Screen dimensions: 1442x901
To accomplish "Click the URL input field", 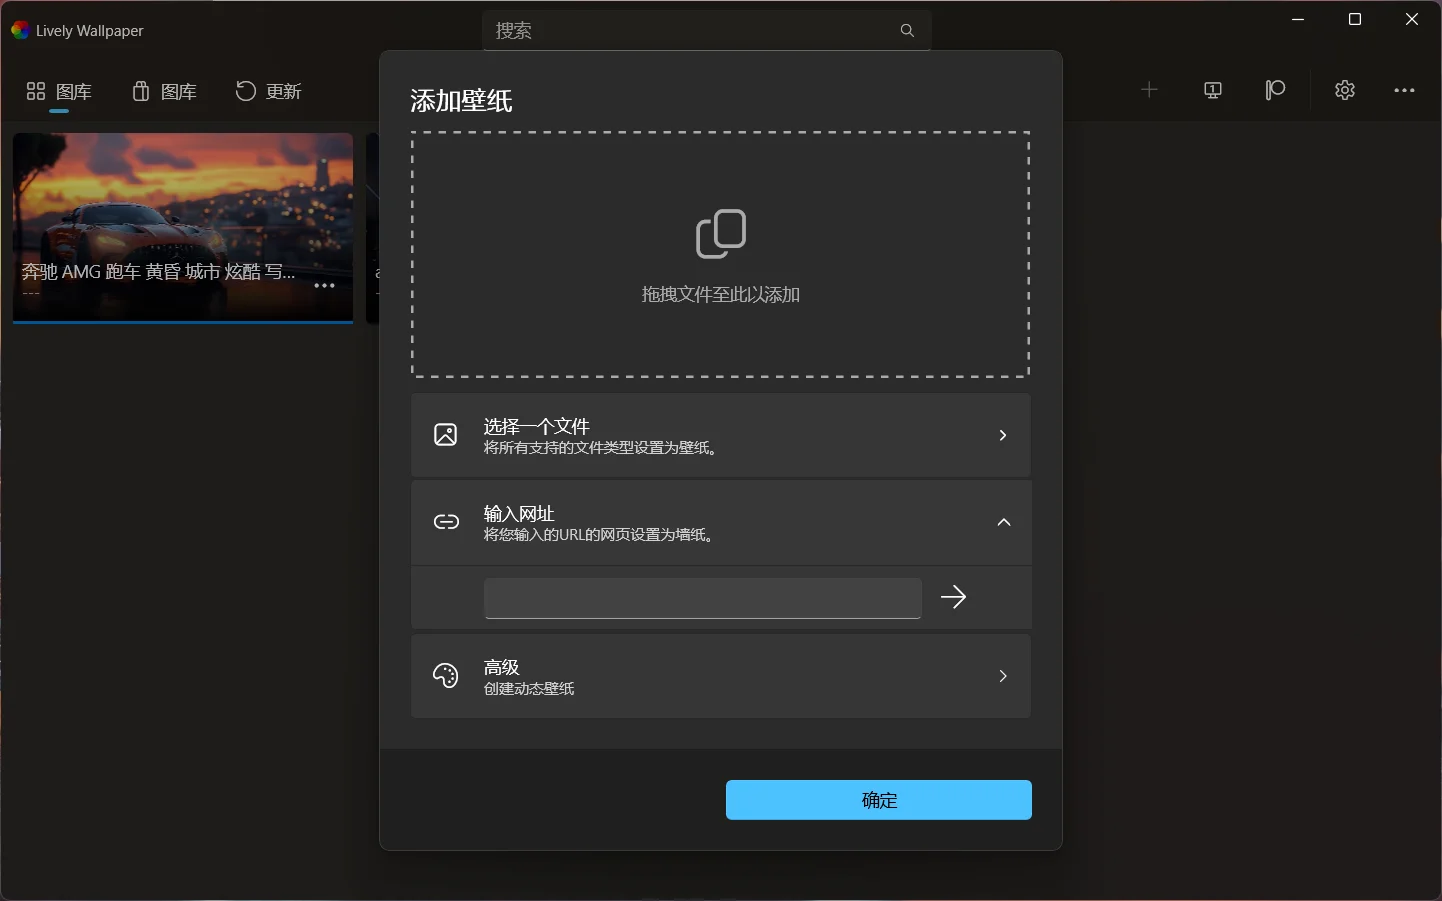I will click(702, 597).
